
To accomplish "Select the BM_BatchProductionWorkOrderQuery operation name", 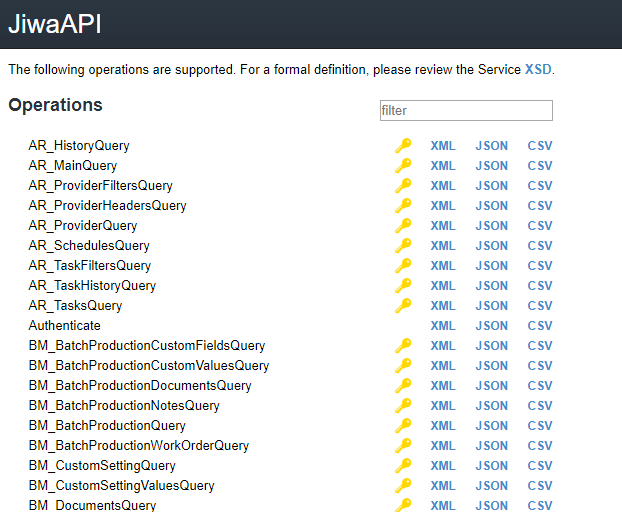I will 139,445.
